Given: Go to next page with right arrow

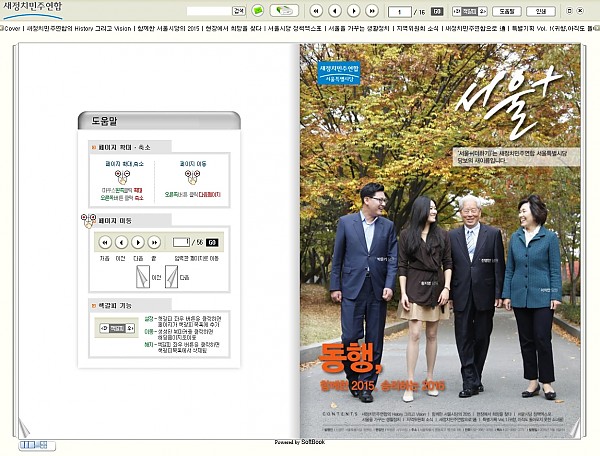Looking at the screenshot, I should 354,11.
